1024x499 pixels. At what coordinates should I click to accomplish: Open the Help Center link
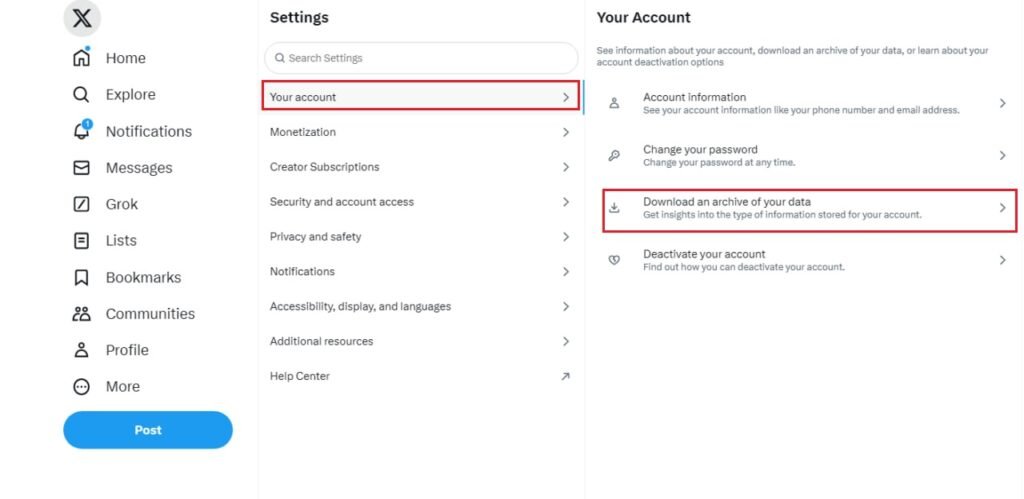300,376
